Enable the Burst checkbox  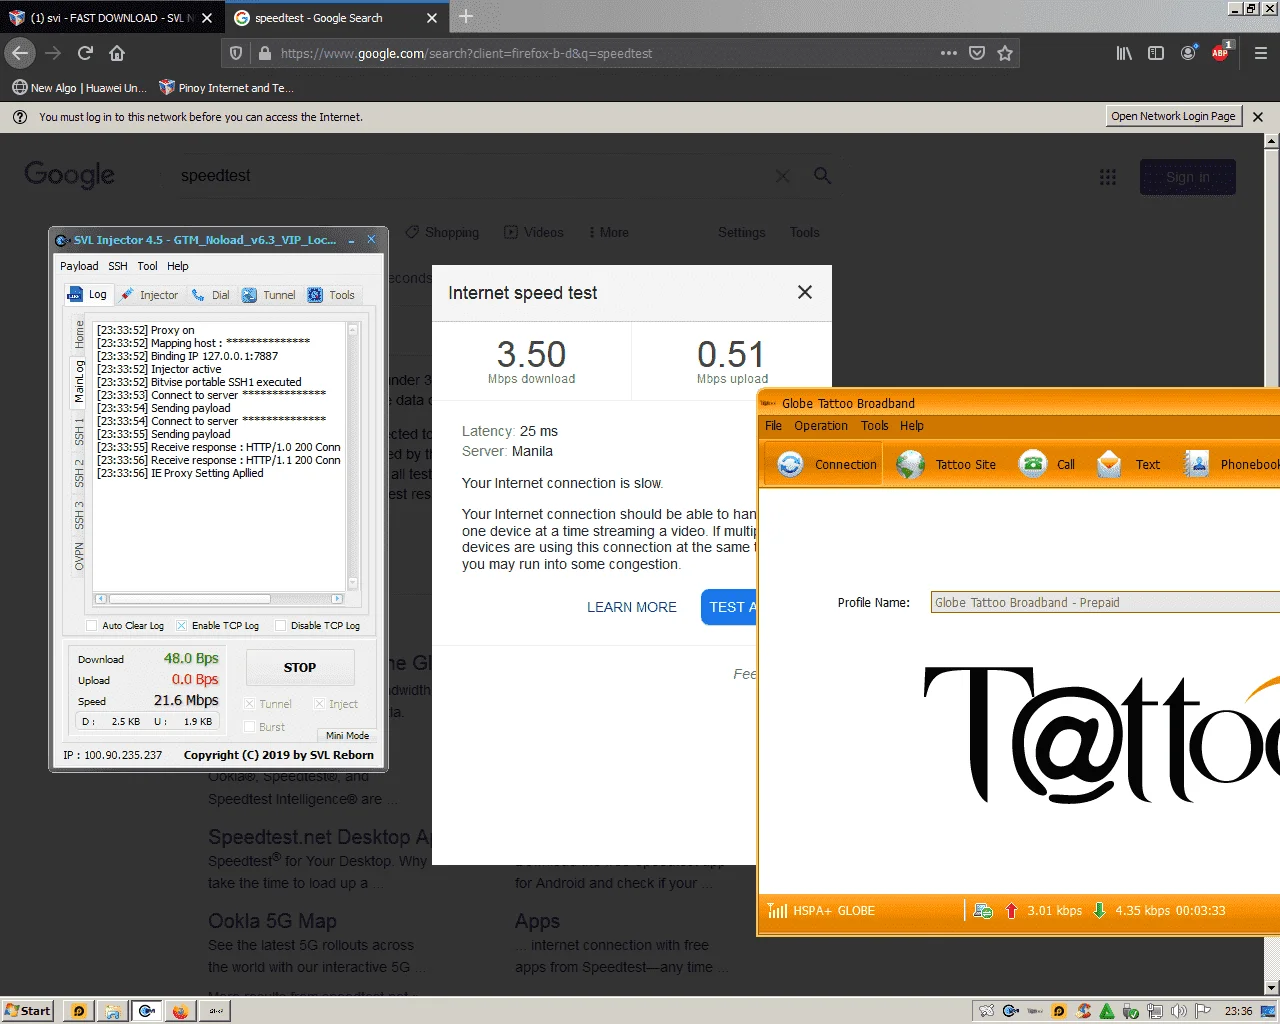click(249, 727)
